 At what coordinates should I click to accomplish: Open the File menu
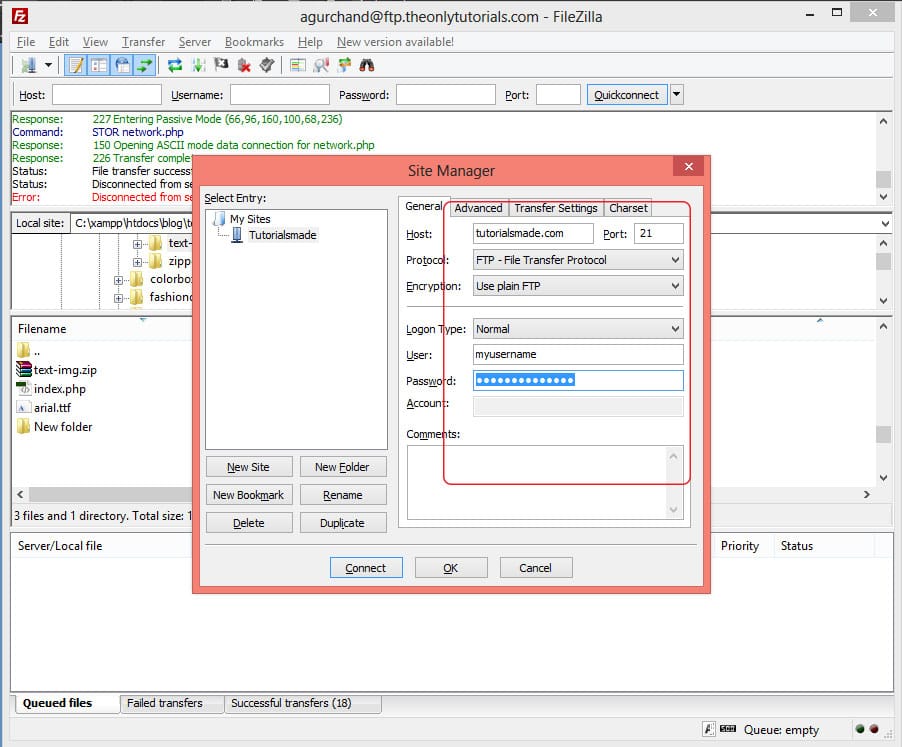26,42
